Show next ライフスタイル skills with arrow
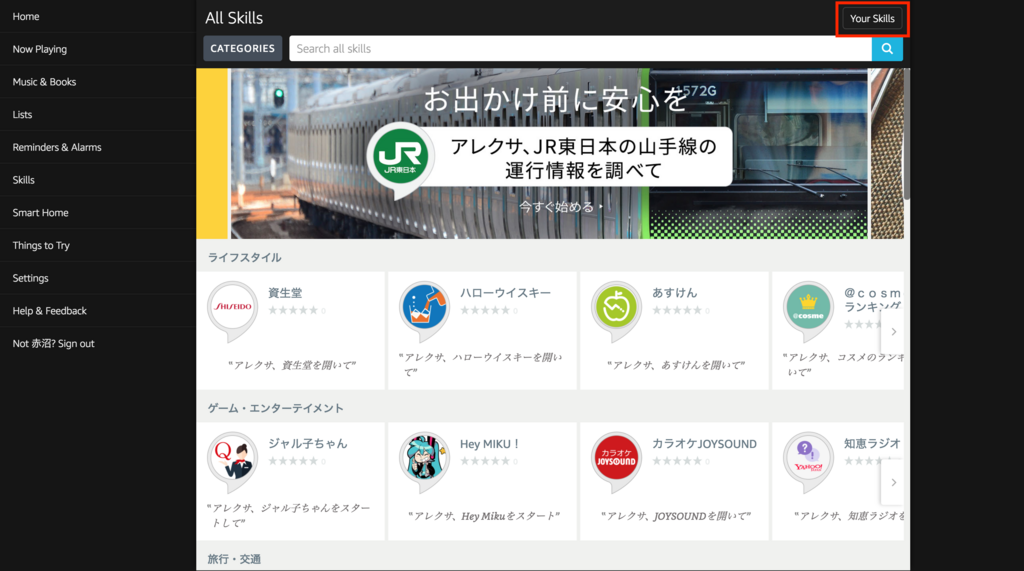1024x571 pixels. [x=893, y=331]
